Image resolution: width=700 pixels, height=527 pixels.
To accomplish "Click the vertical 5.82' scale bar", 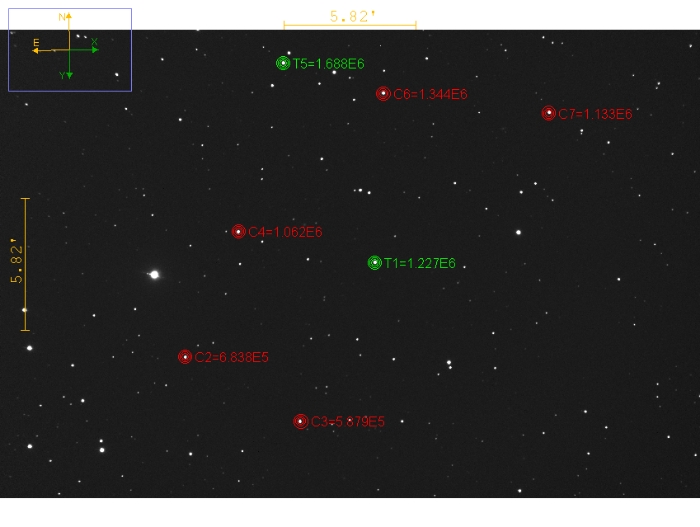I will 25,264.
